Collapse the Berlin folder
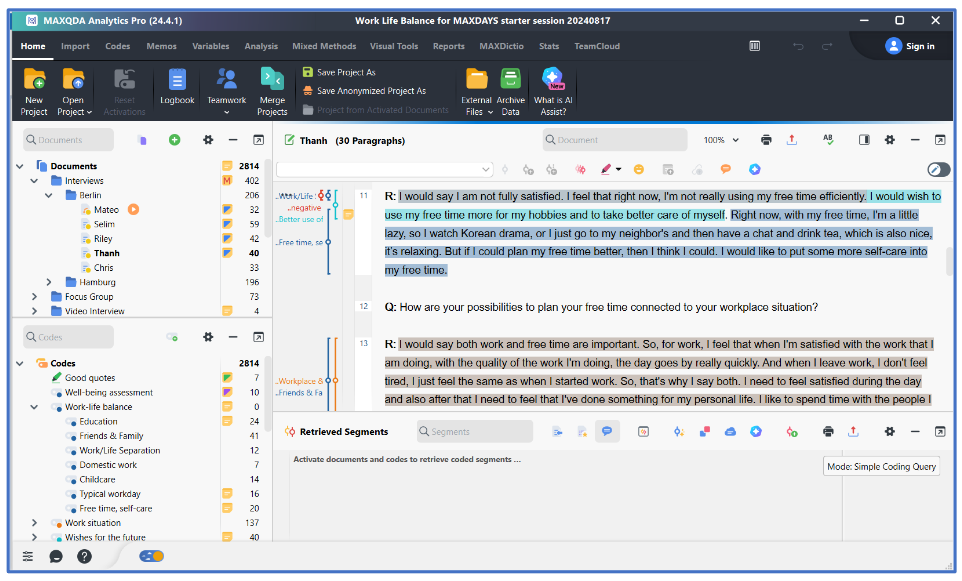The image size is (962, 581). pos(48,195)
